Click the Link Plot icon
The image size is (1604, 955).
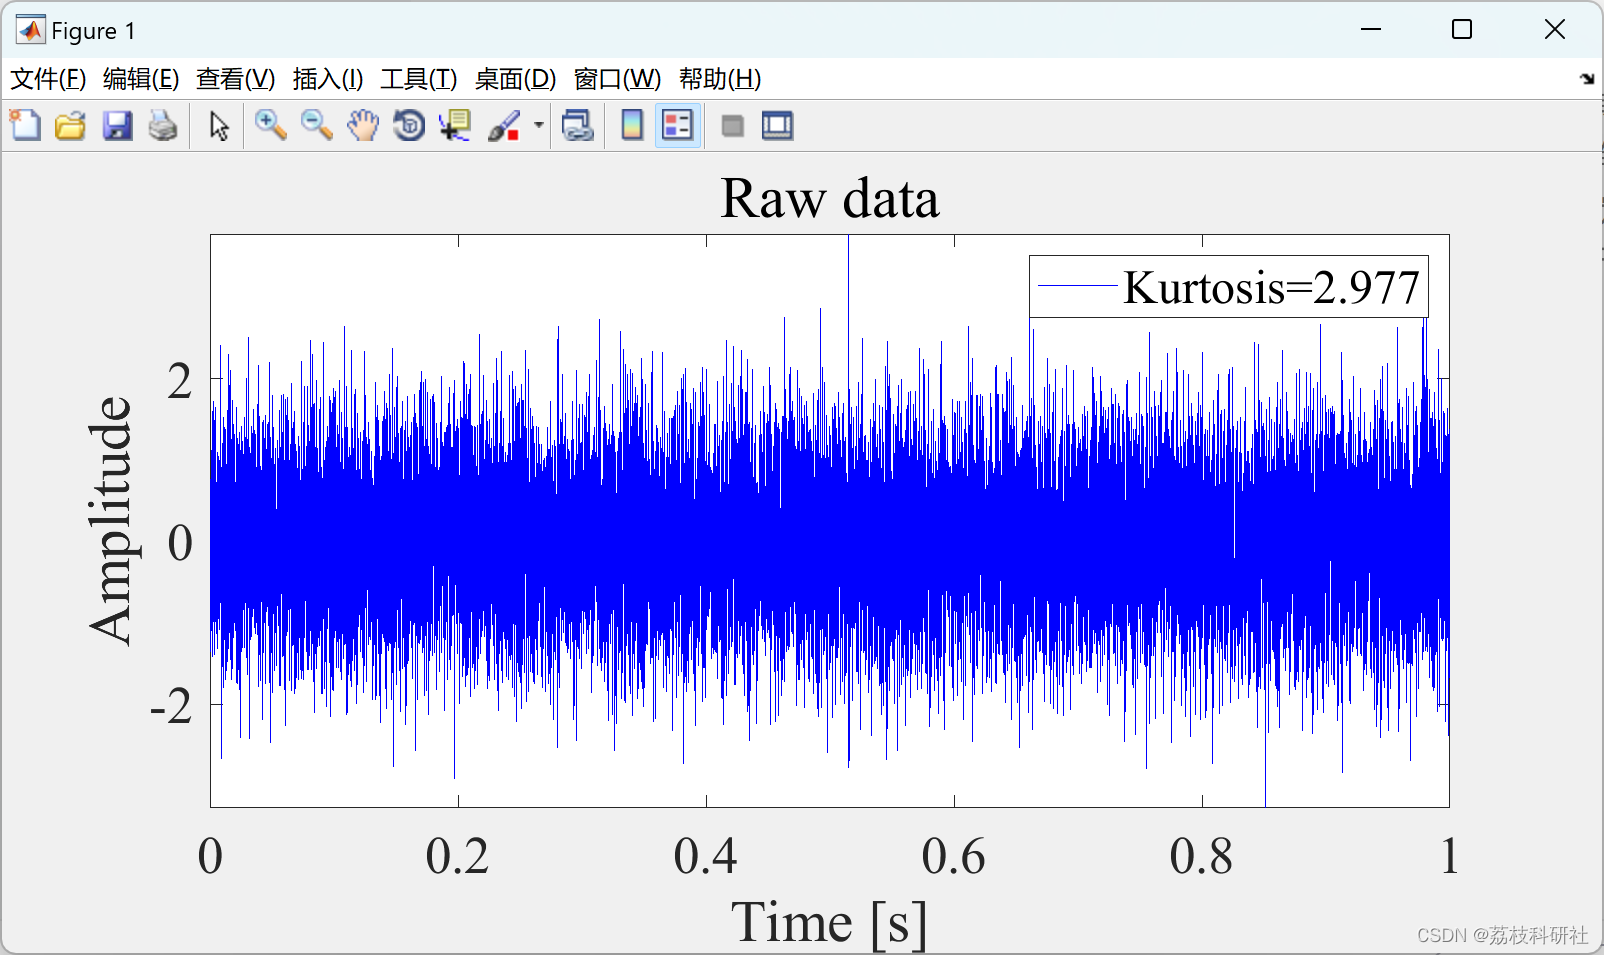click(x=578, y=126)
